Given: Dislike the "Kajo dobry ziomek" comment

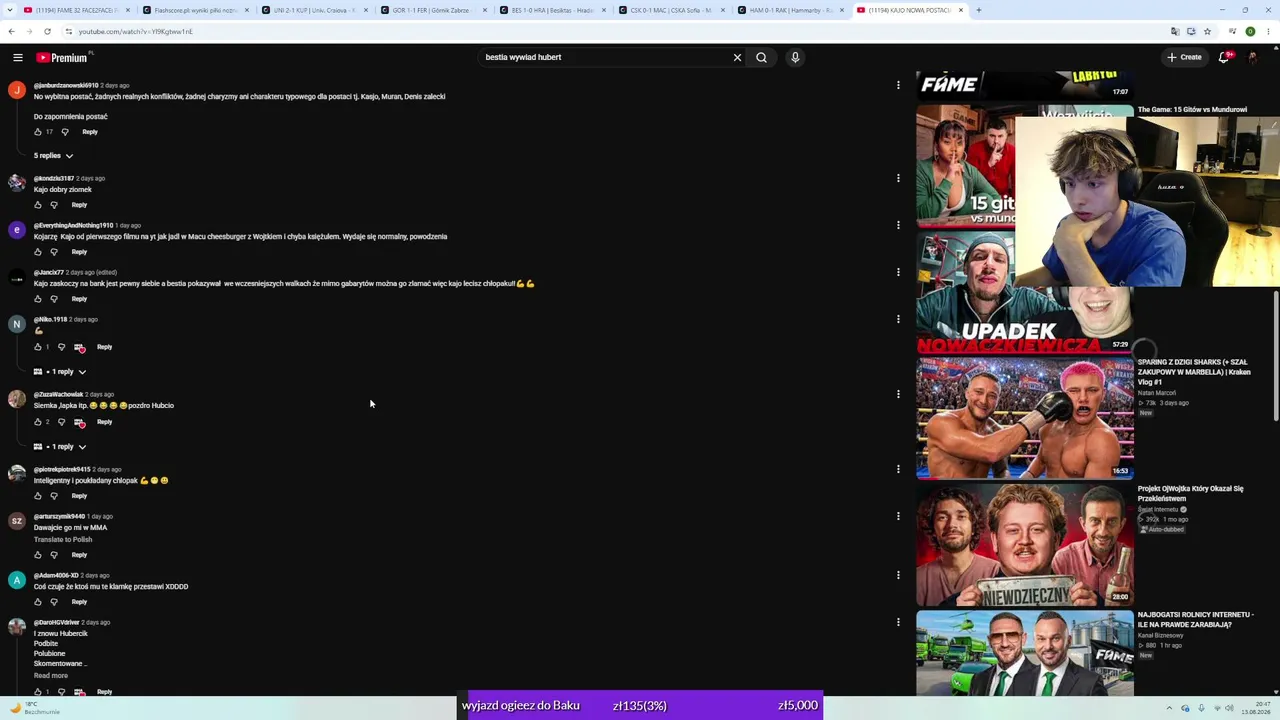Looking at the screenshot, I should [x=54, y=205].
